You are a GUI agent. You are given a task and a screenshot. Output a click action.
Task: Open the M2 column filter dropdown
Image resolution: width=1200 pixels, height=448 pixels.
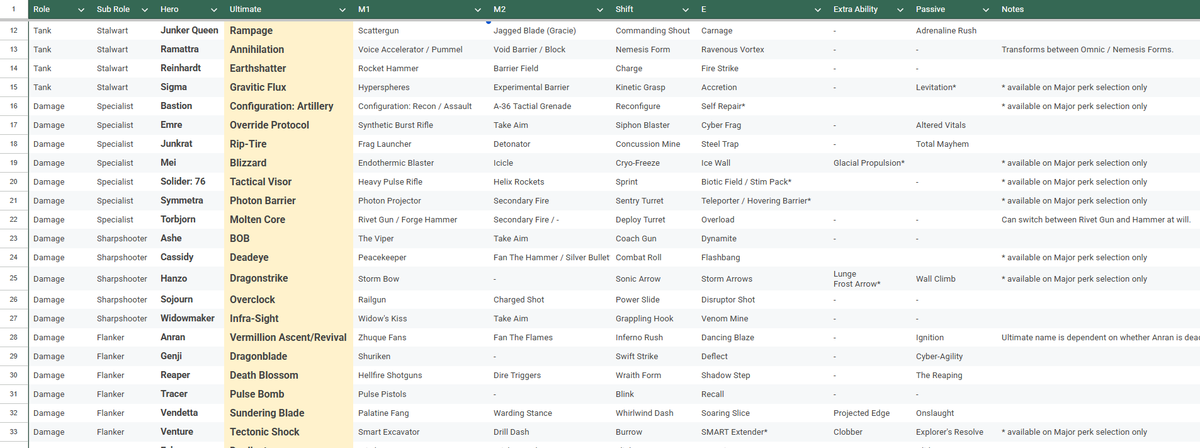click(601, 9)
